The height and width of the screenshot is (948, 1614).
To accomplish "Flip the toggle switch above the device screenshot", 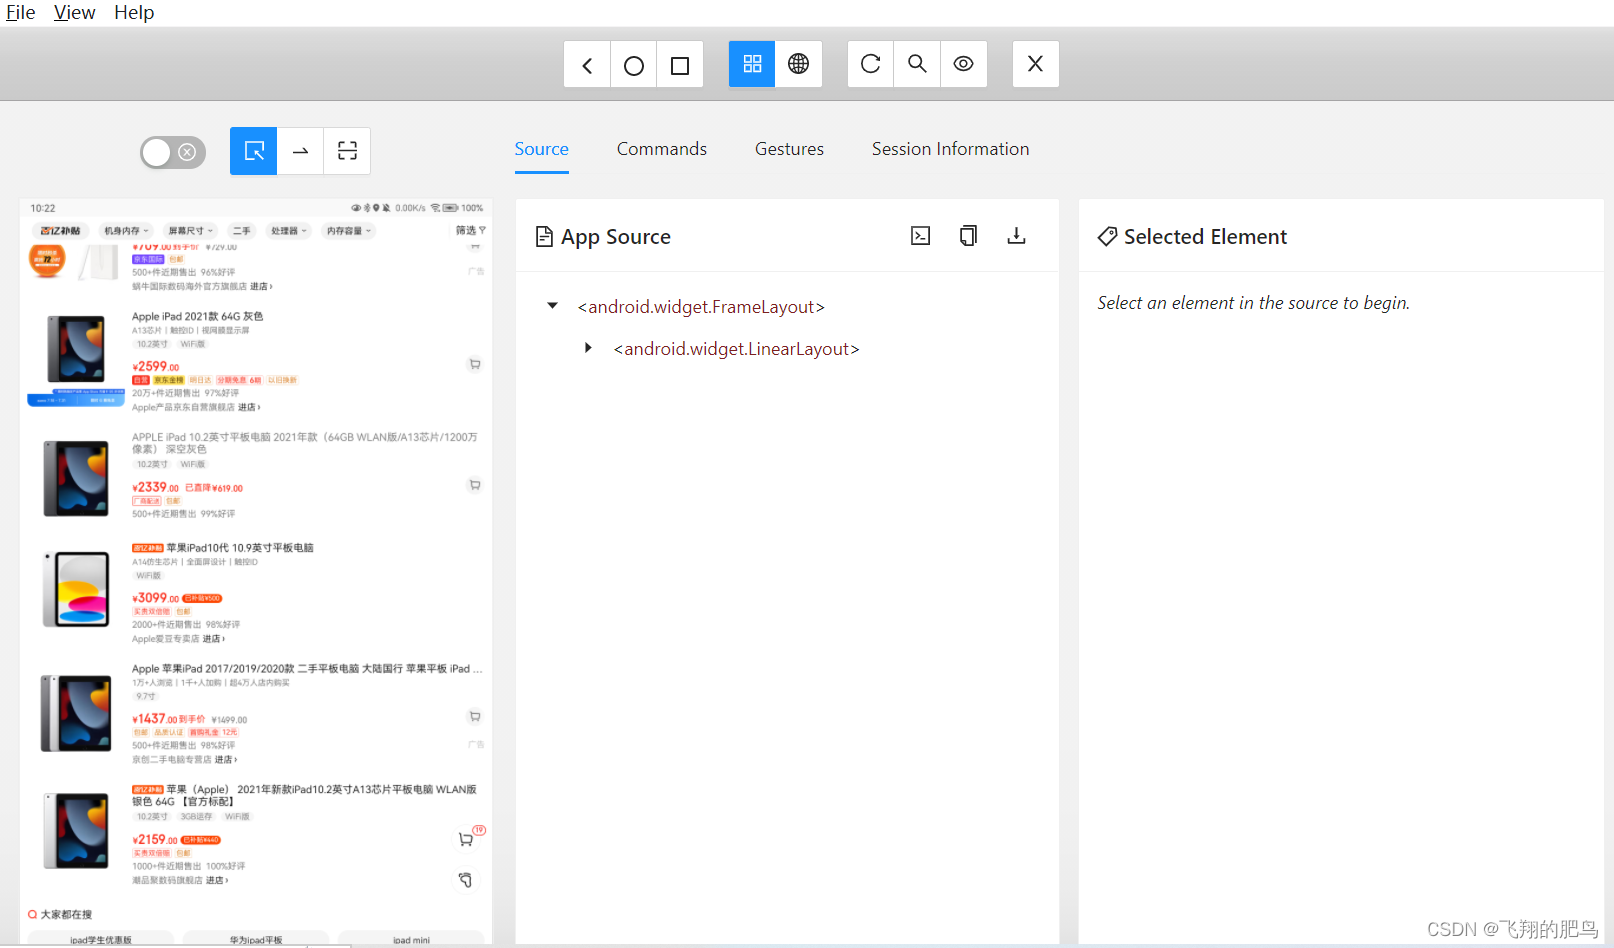I will 172,151.
